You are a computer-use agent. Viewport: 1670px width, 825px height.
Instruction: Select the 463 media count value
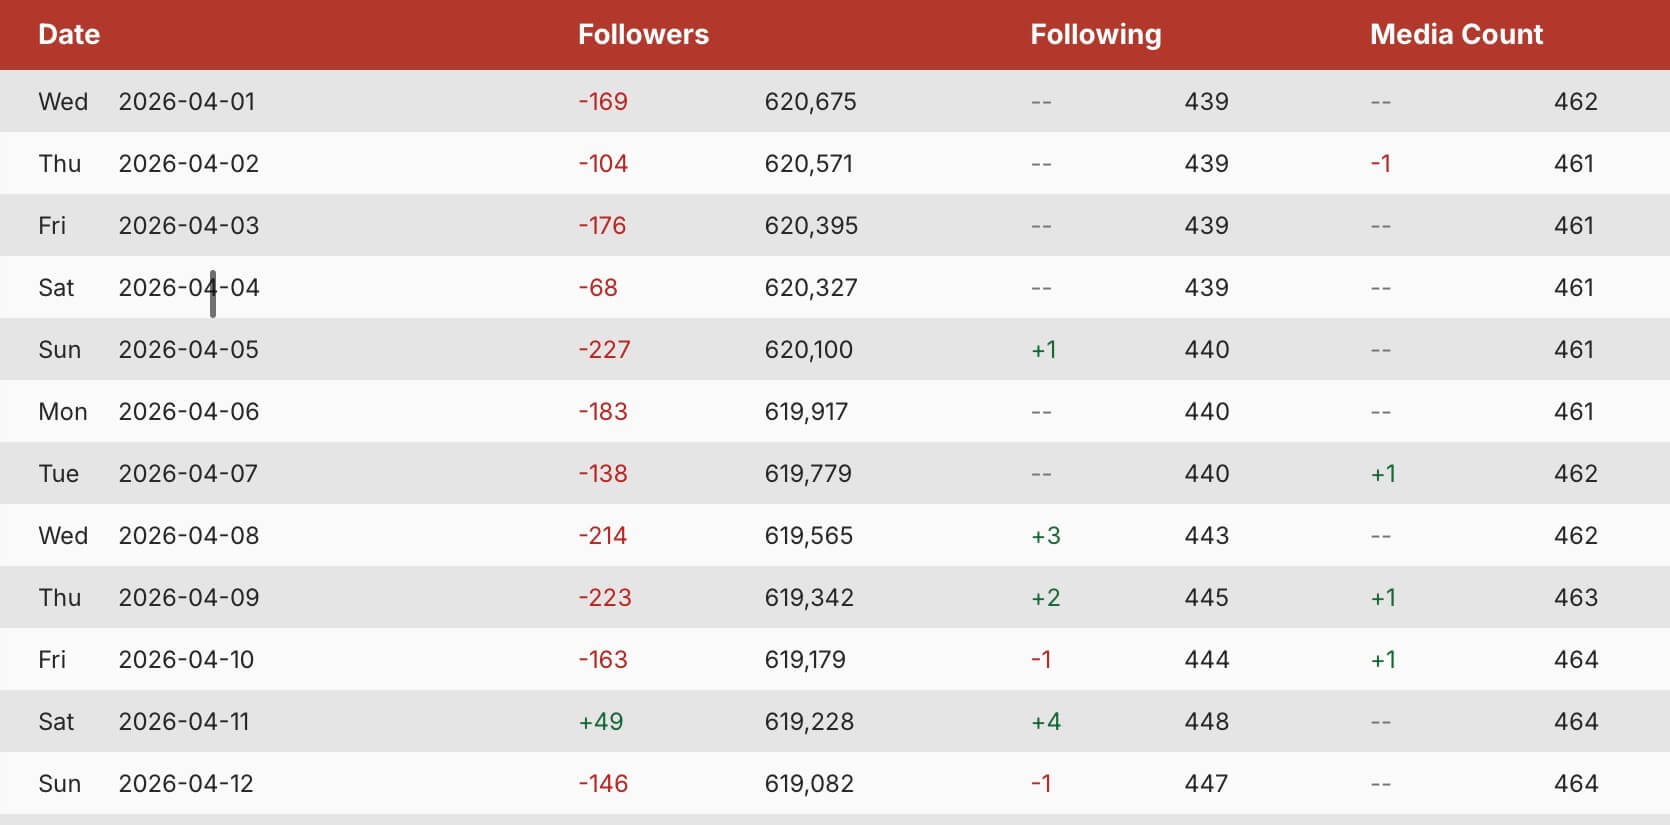[1575, 598]
